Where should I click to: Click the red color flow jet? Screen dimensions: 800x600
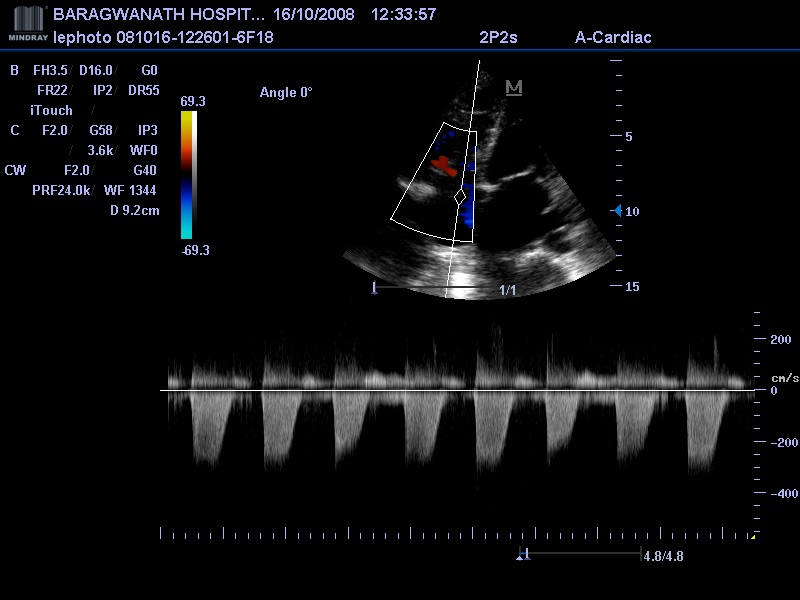[x=444, y=166]
